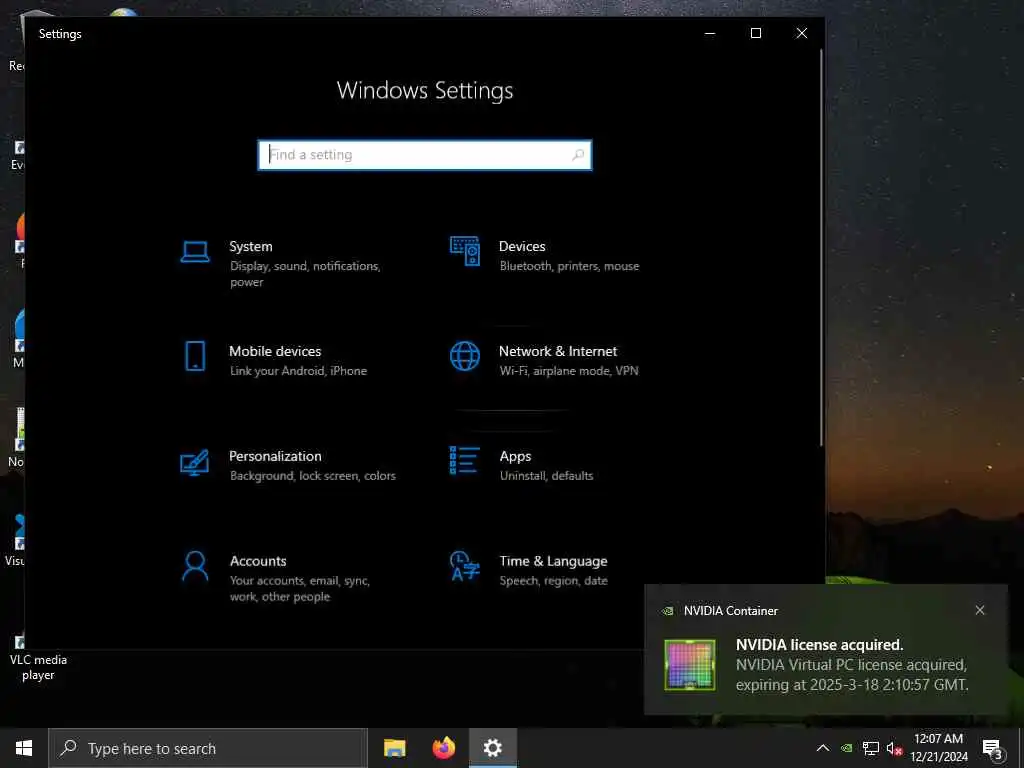Minimize the Settings window
Viewport: 1024px width, 768px height.
[x=710, y=33]
